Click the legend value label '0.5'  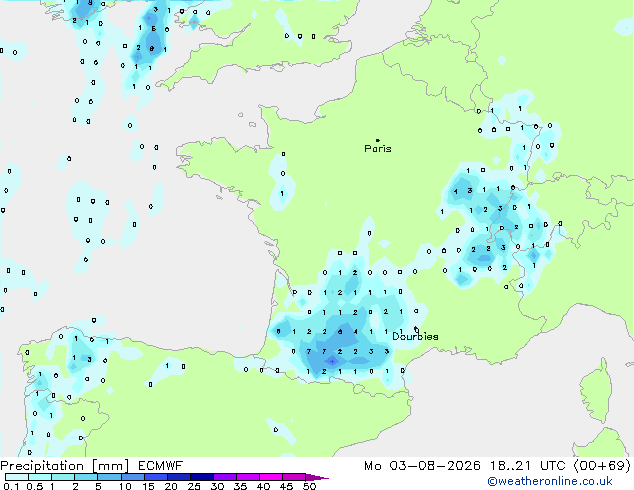click(x=35, y=486)
